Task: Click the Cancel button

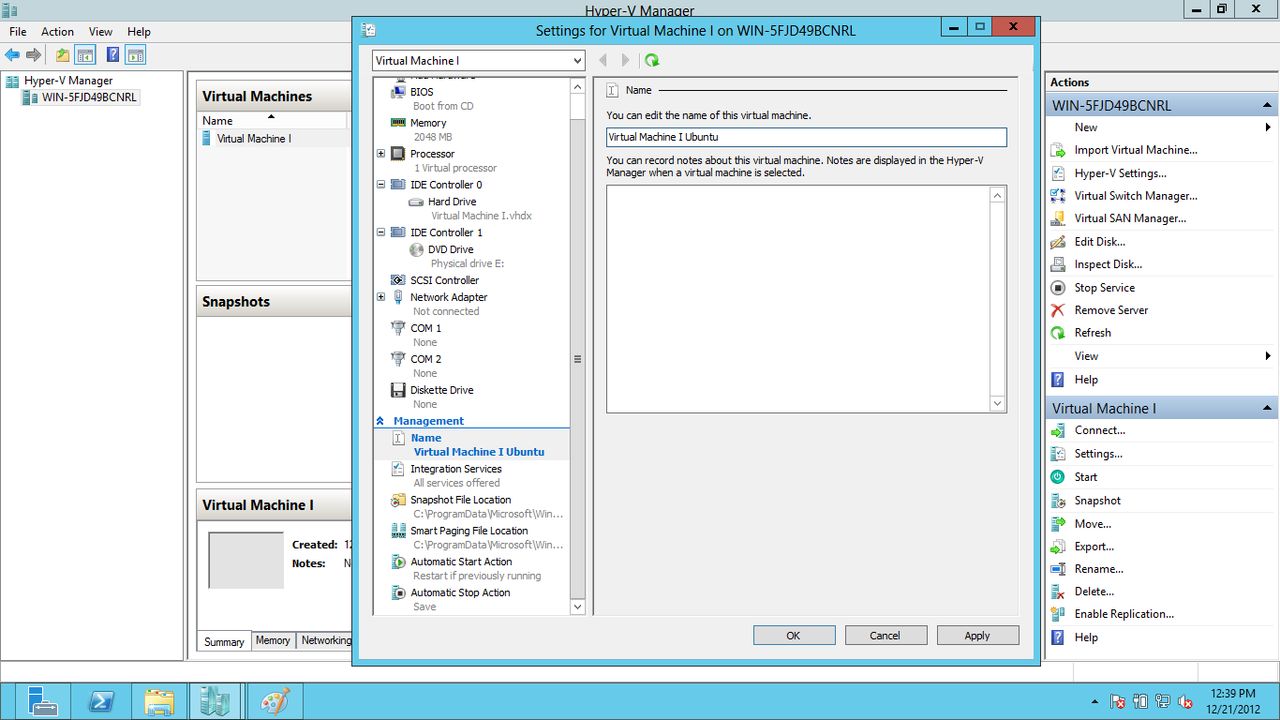Action: 885,635
